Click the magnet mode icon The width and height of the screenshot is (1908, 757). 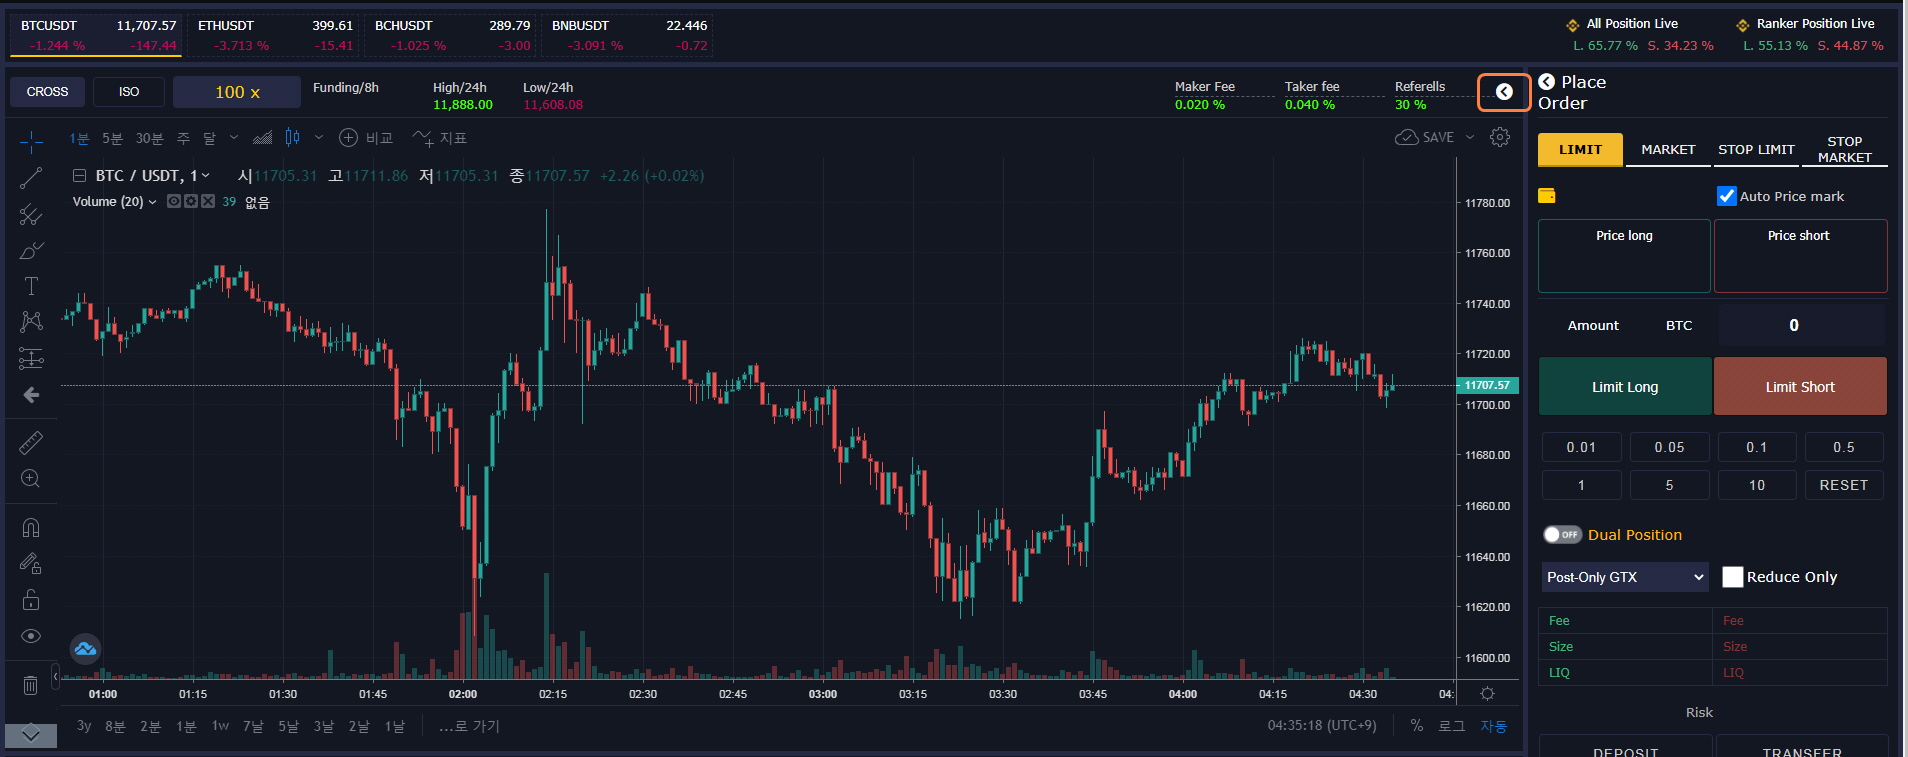click(31, 528)
